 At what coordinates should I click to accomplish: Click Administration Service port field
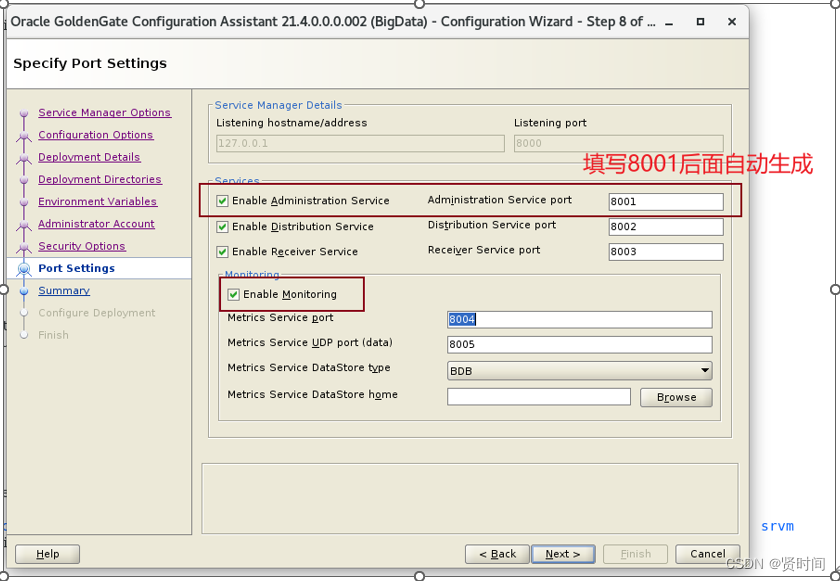(x=666, y=201)
